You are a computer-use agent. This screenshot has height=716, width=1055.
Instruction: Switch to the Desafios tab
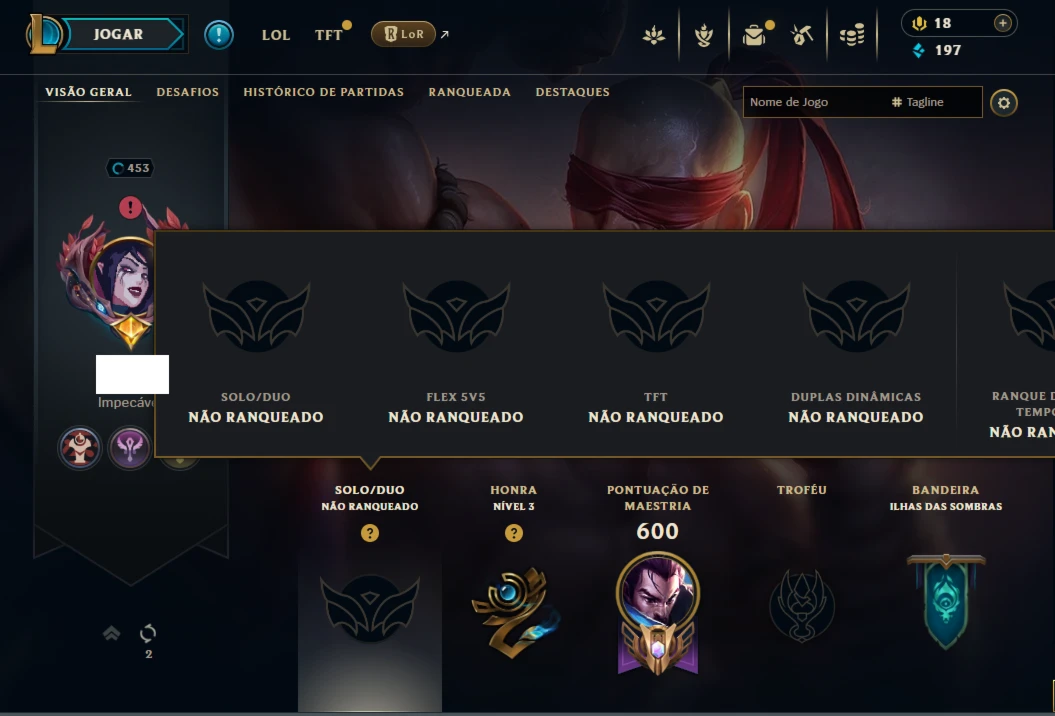188,92
